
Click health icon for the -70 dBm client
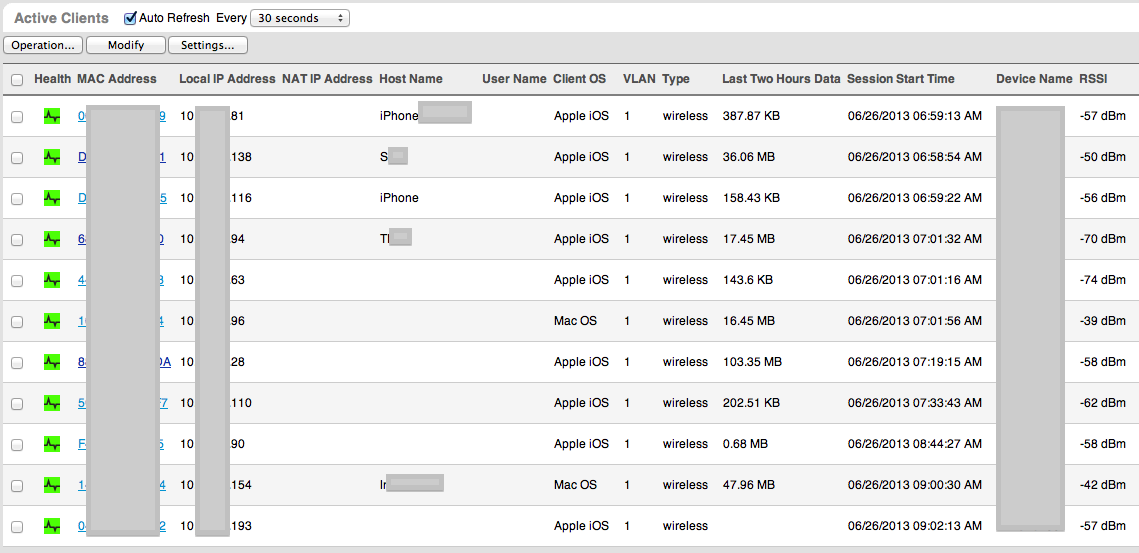[52, 239]
